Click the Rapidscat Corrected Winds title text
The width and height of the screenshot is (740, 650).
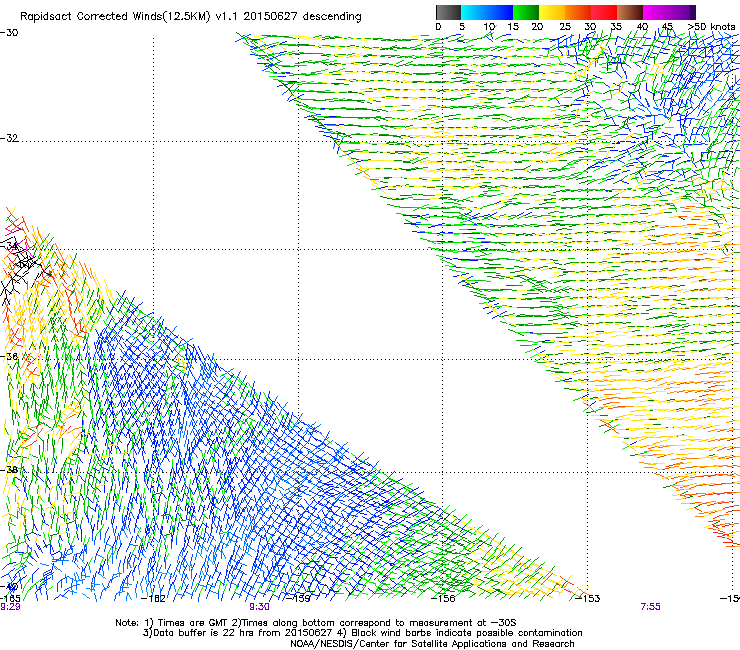click(191, 16)
